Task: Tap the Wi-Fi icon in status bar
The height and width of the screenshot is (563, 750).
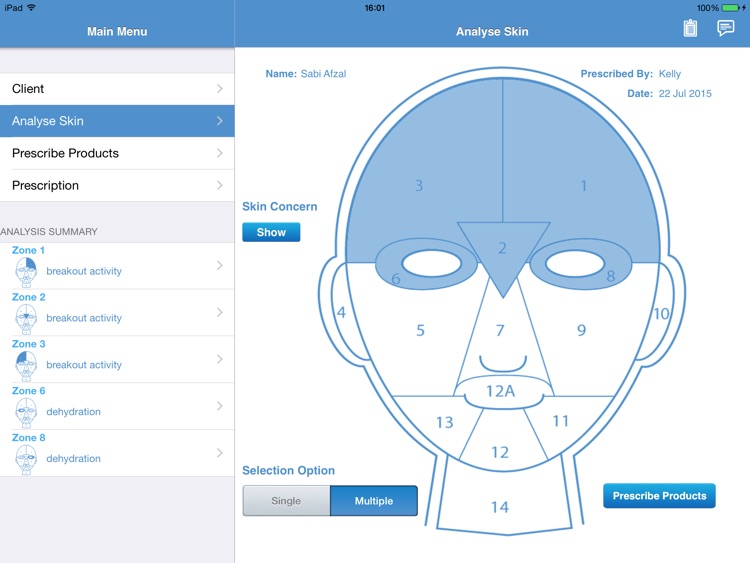Action: point(31,7)
